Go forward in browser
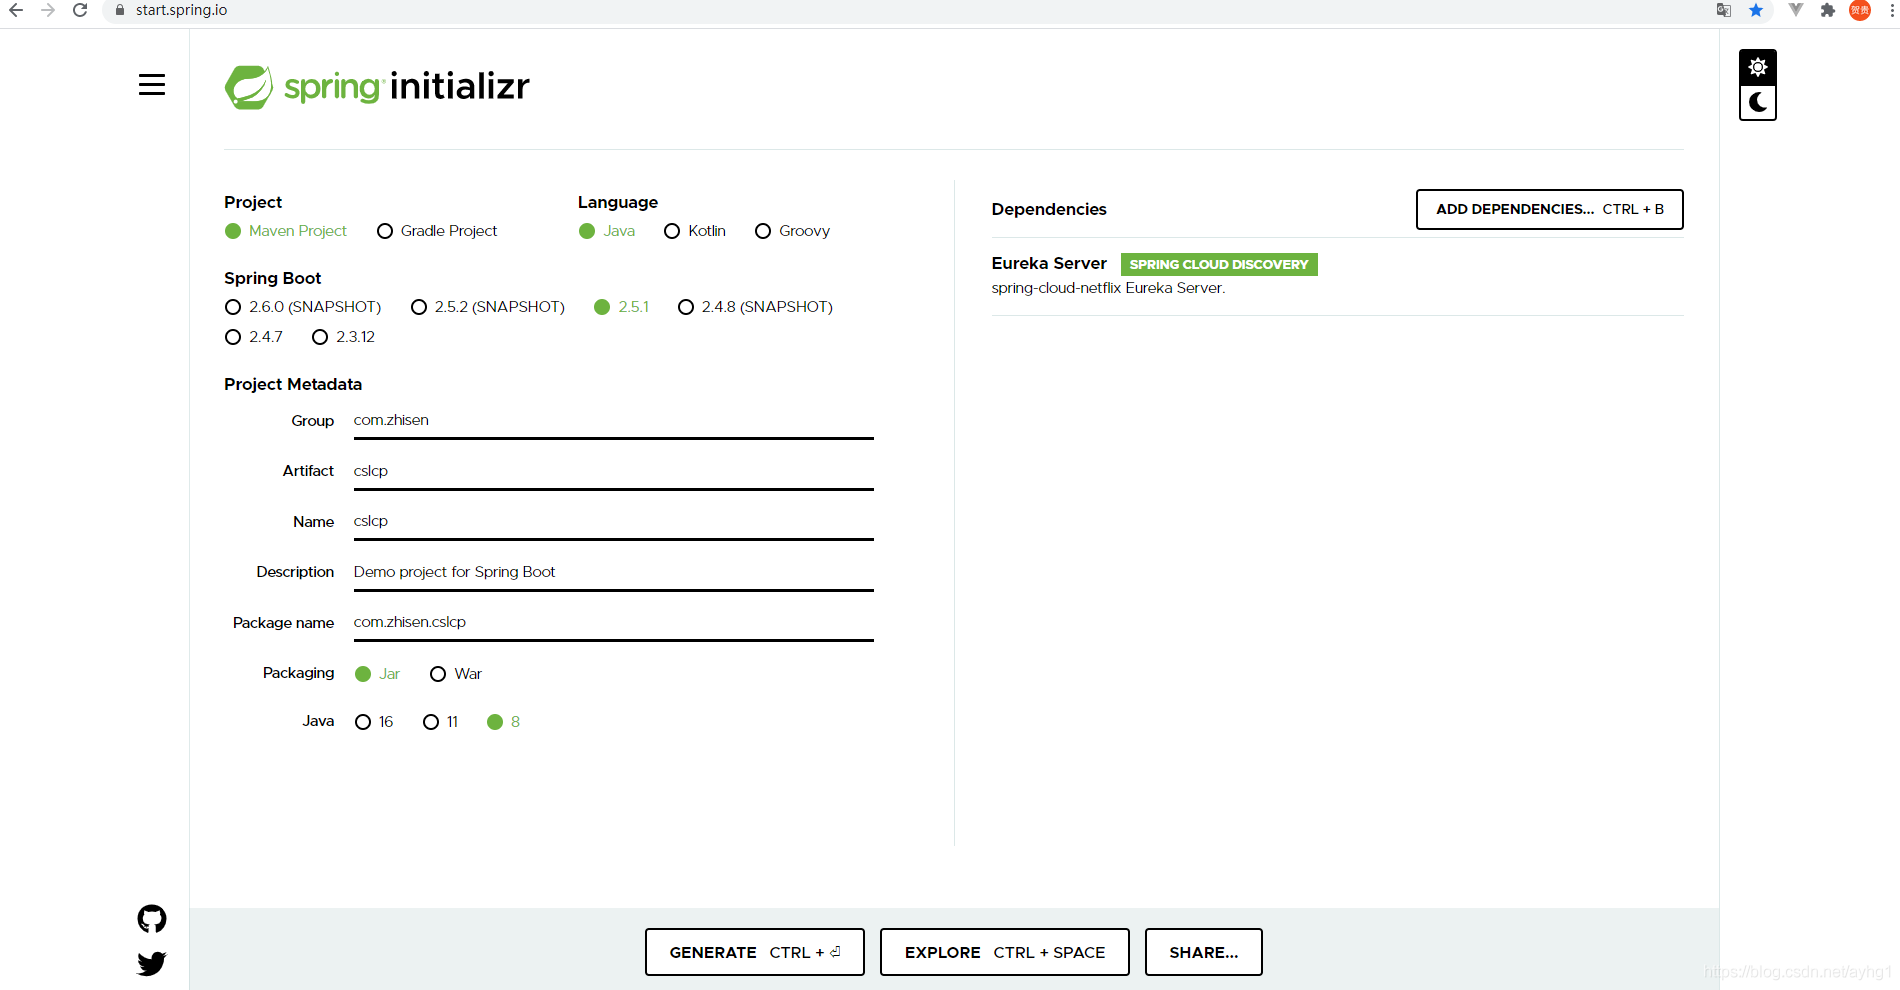The width and height of the screenshot is (1900, 990). (x=48, y=10)
